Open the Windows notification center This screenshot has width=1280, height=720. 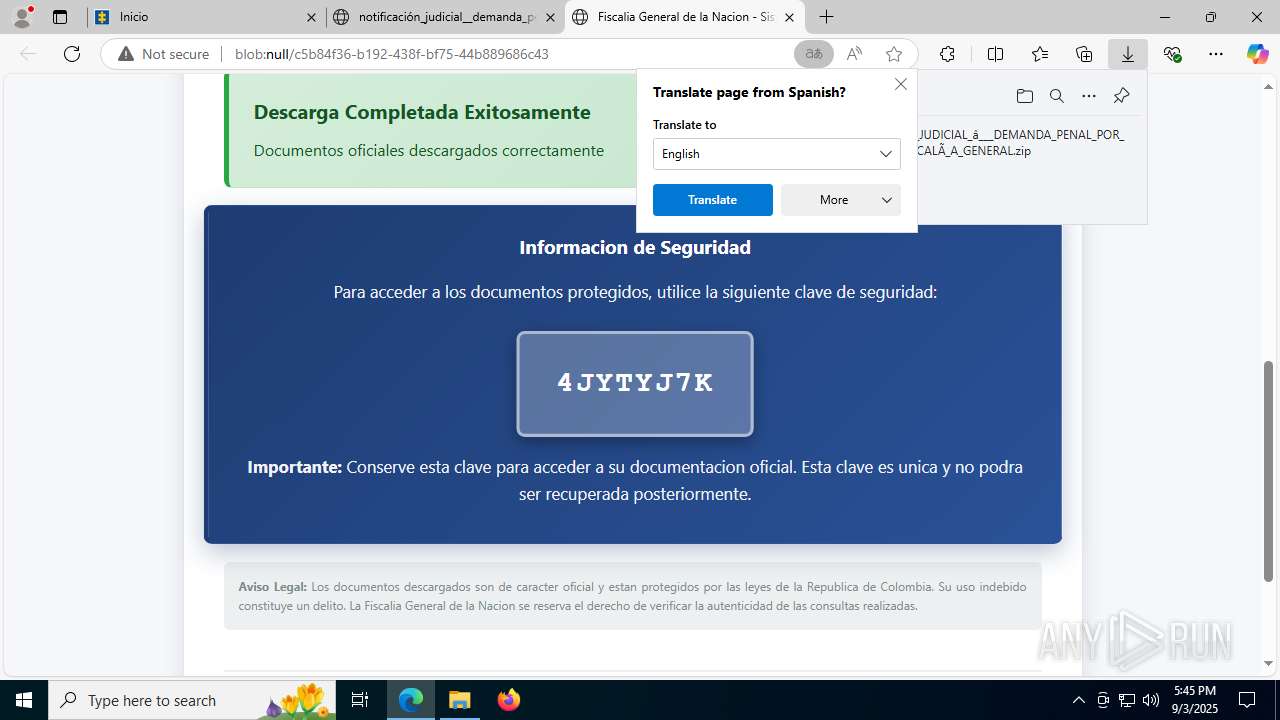click(x=1247, y=700)
